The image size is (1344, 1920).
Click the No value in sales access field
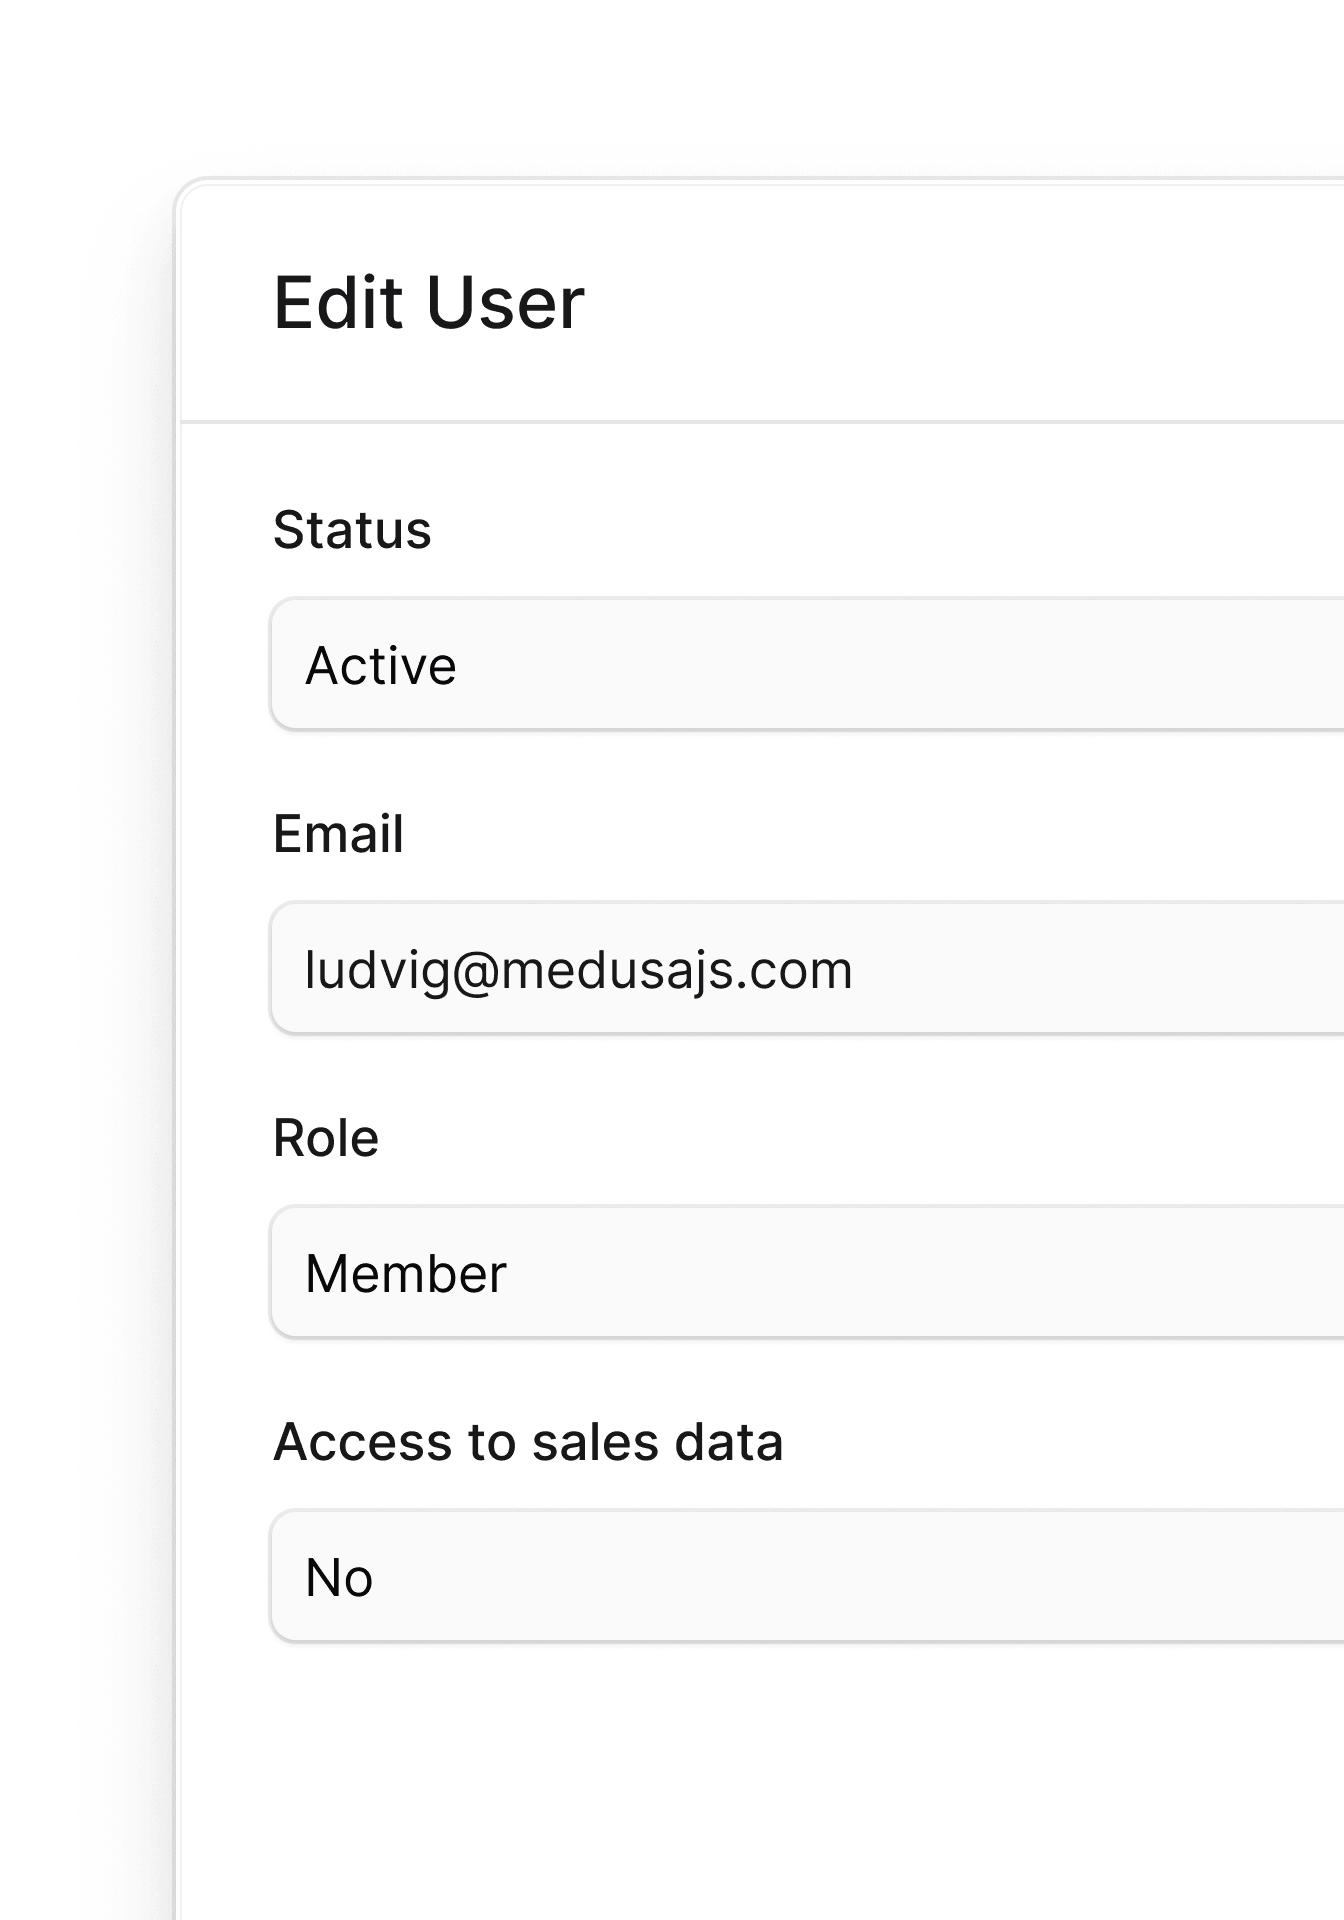339,1578
